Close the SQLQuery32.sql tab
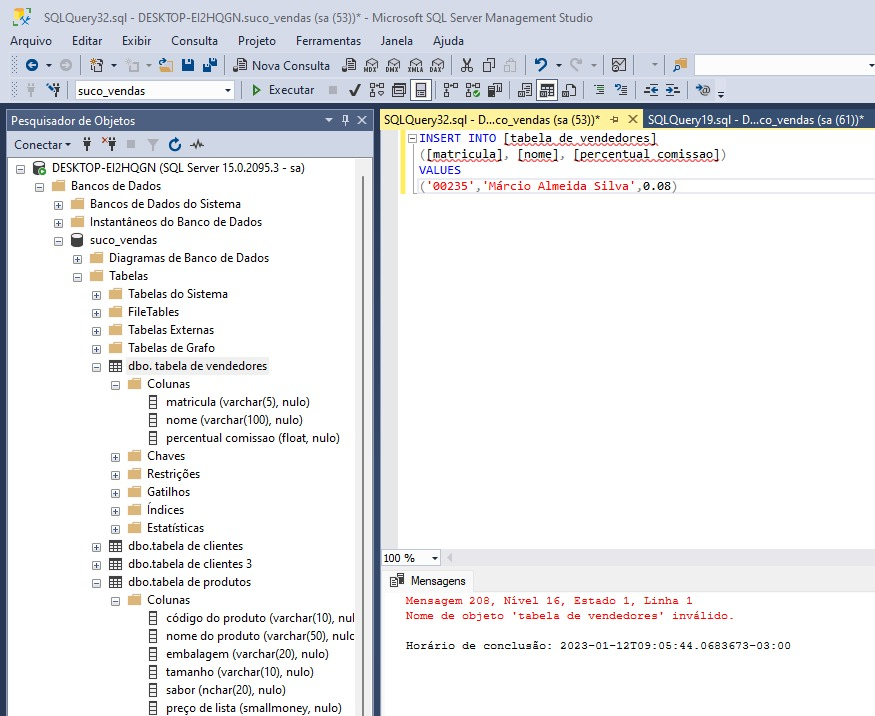Viewport: 875px width, 716px height. point(633,119)
